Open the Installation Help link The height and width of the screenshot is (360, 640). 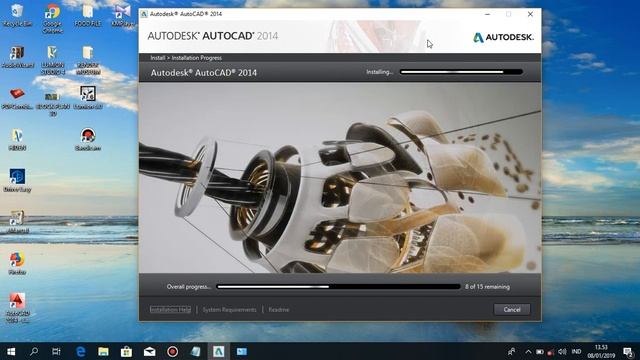(170, 309)
